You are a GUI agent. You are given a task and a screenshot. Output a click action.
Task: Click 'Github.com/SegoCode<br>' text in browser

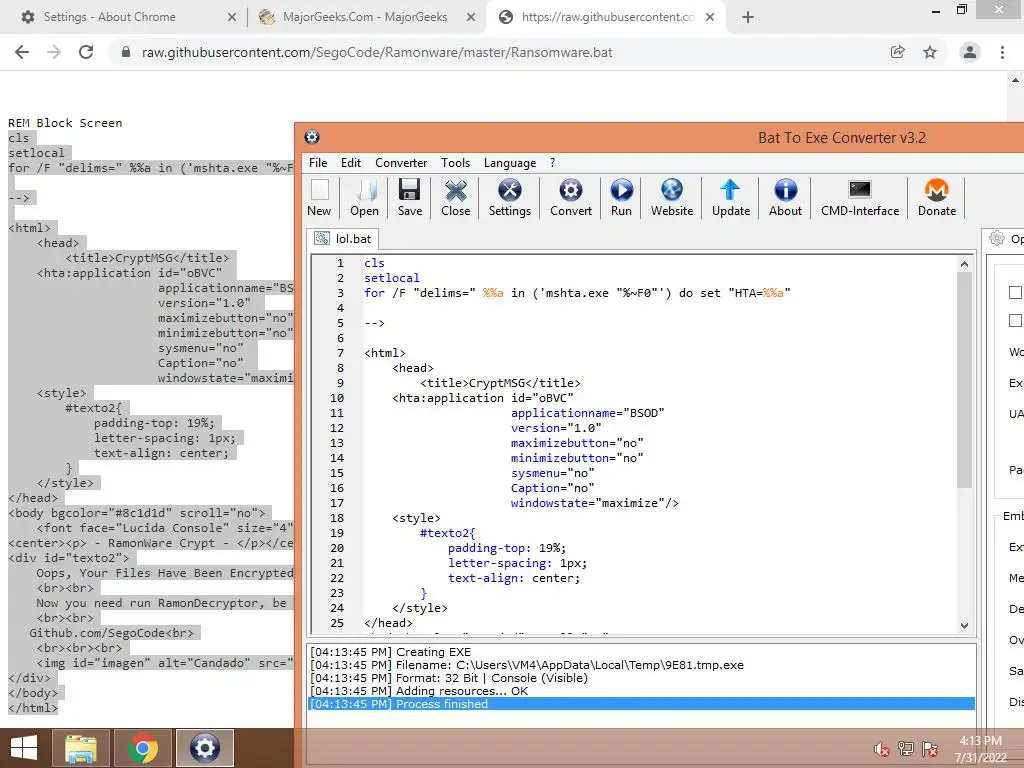(x=112, y=633)
